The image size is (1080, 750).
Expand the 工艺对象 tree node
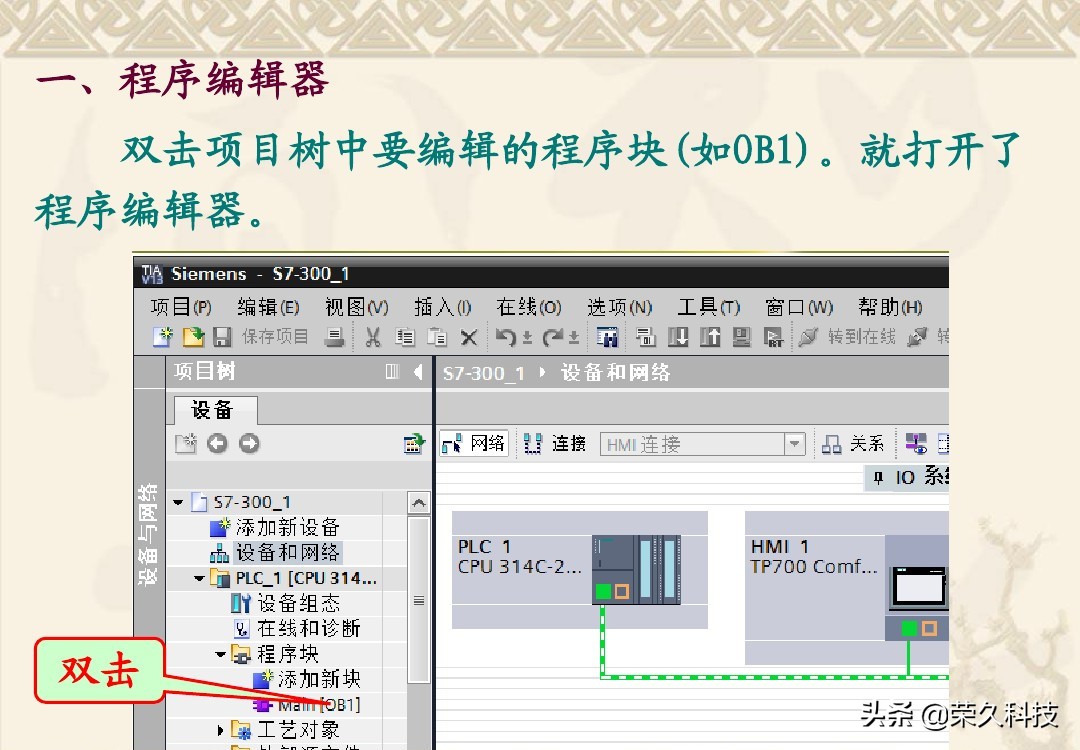[x=219, y=730]
